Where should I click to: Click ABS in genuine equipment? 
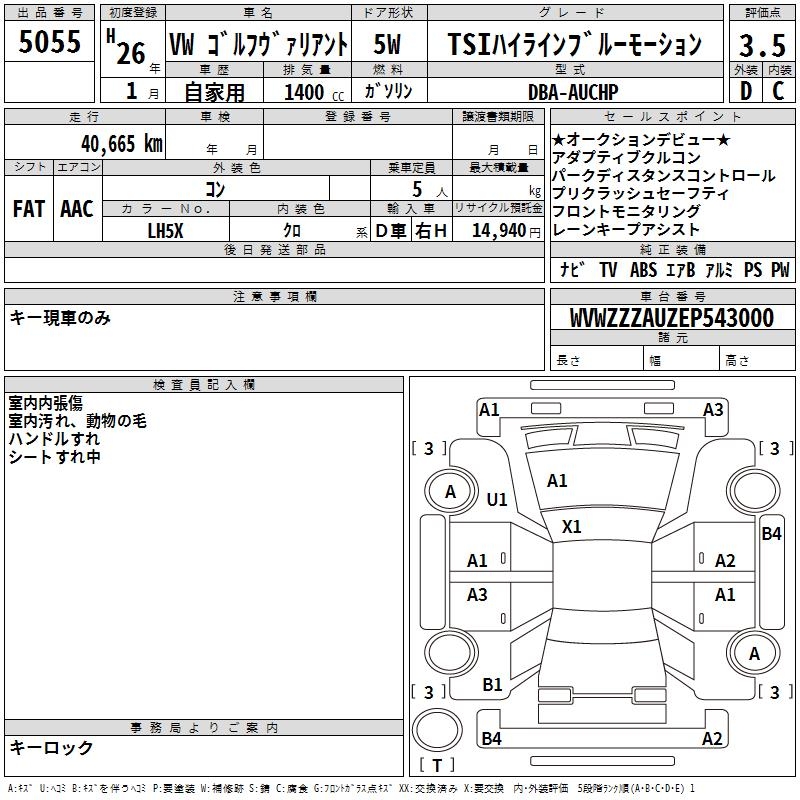[643, 269]
